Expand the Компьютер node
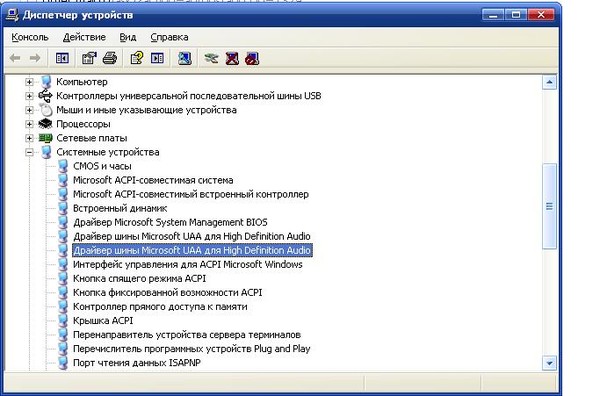This screenshot has width=600, height=396. click(x=29, y=81)
